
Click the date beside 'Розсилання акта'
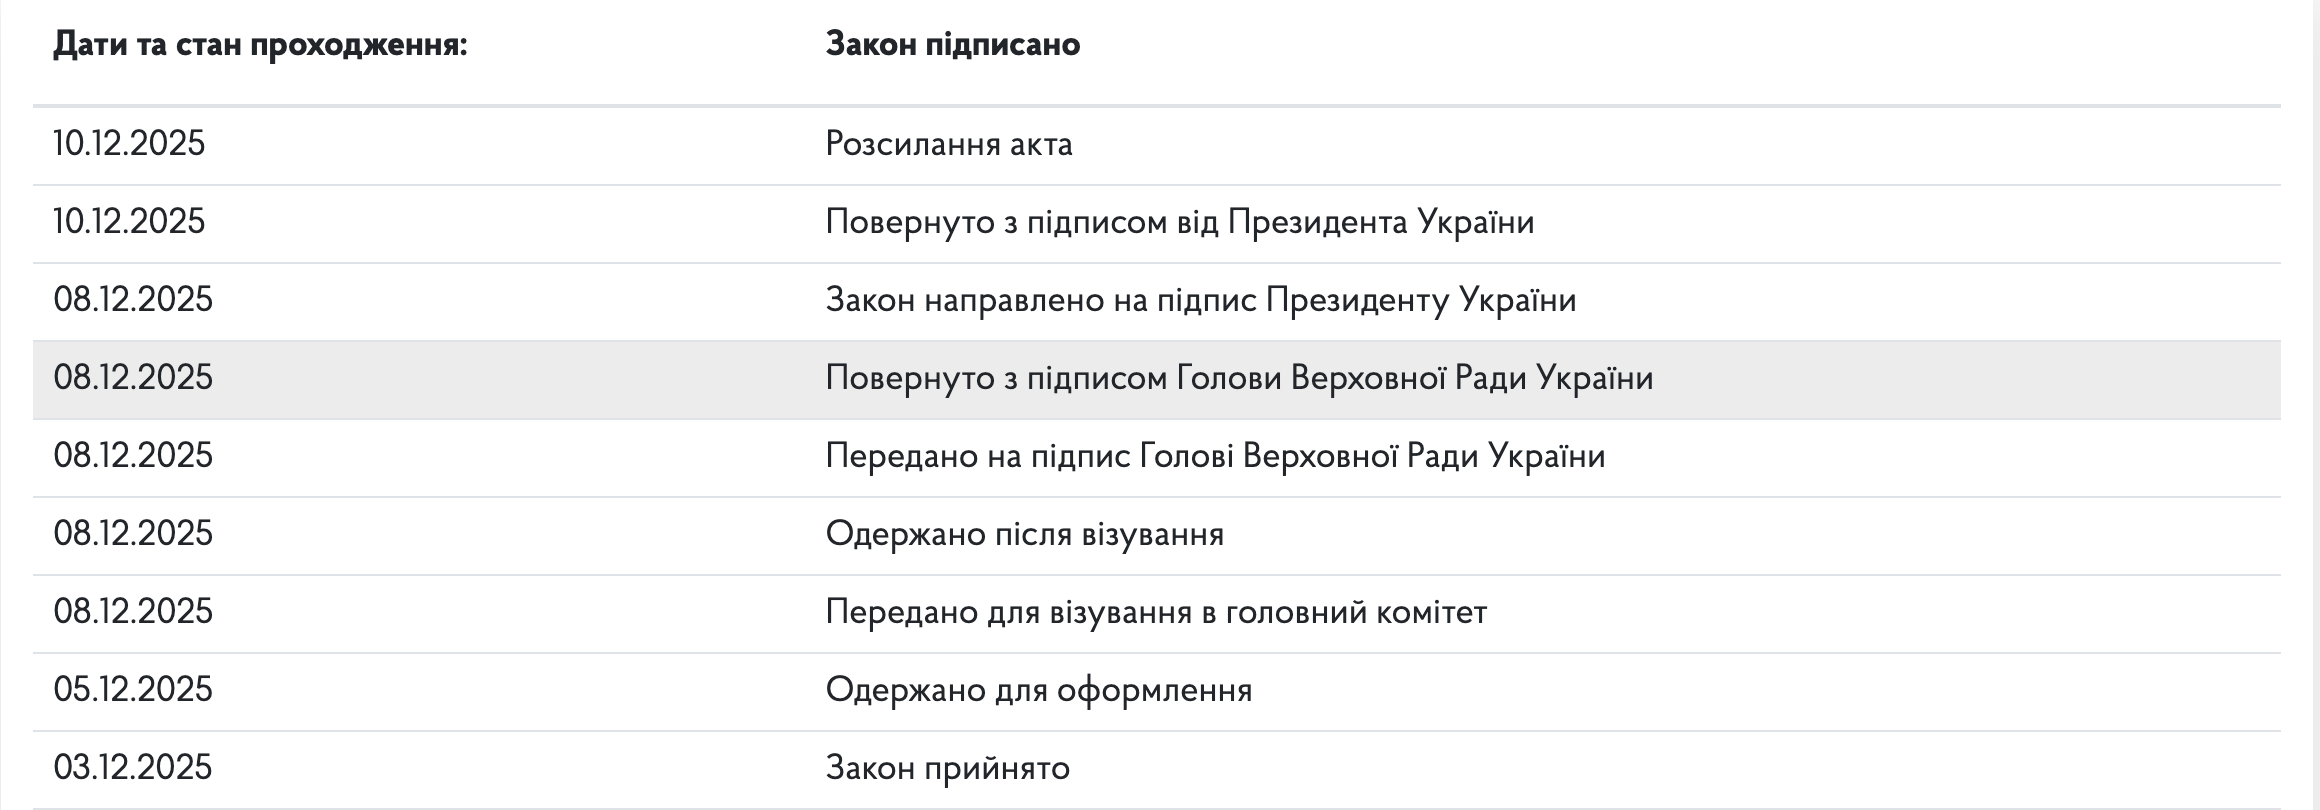[x=129, y=144]
